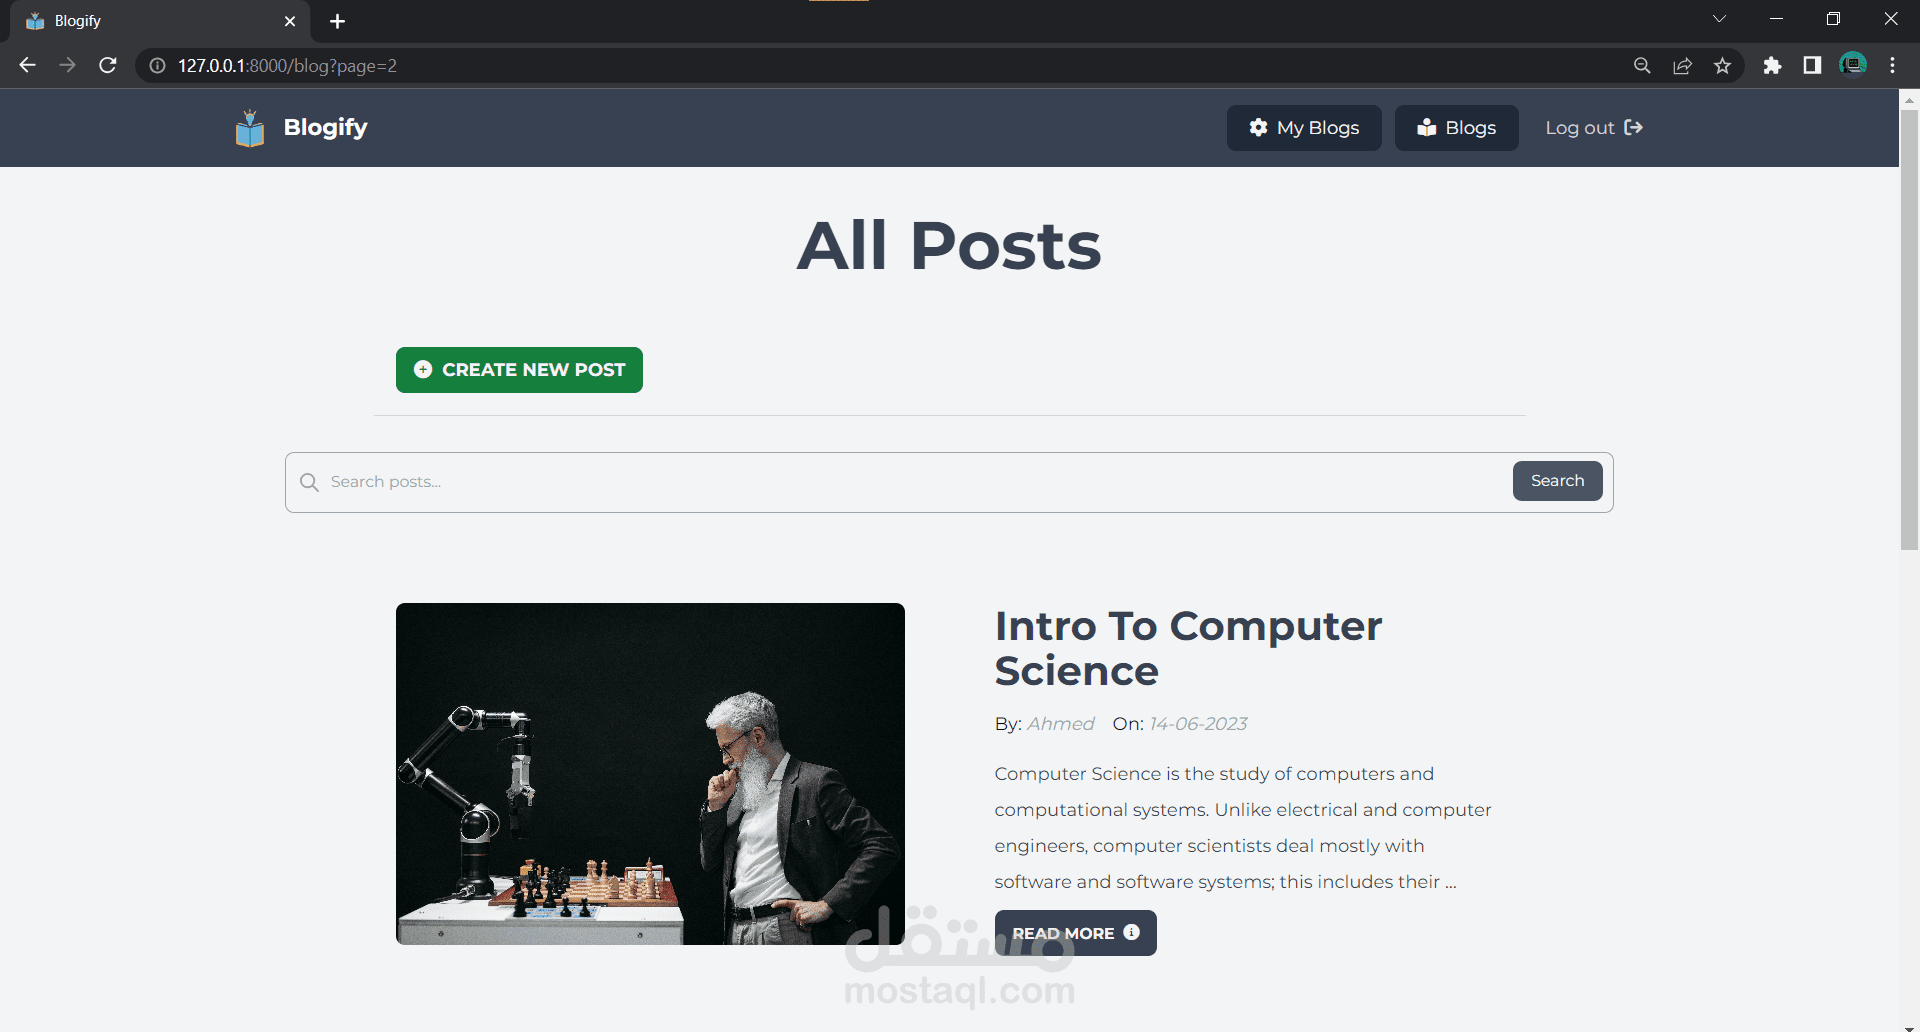Click the address bar URL
Screen dimensions: 1920x1032
(287, 66)
